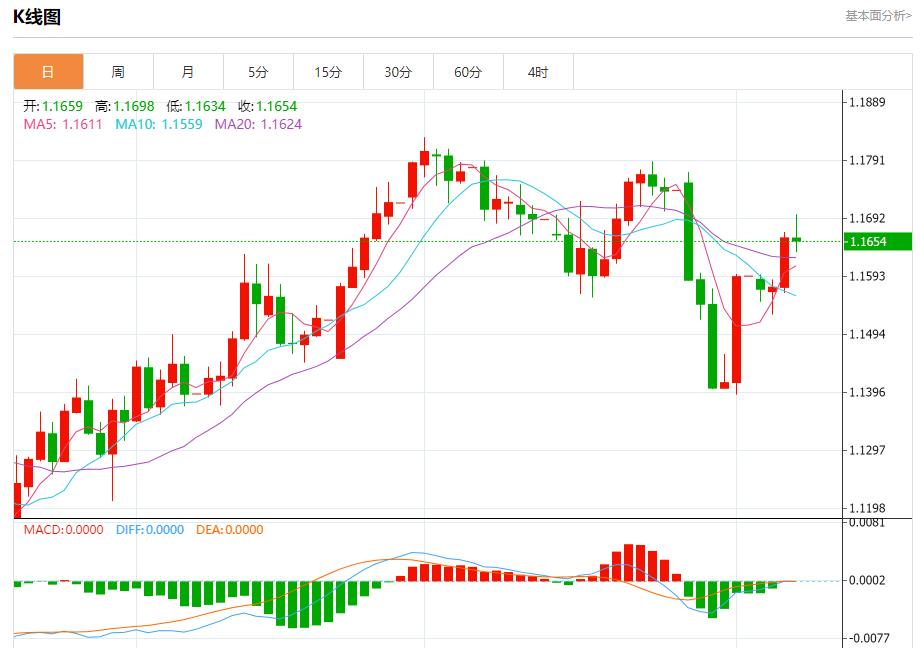Open the 月 (monthly) K-line view

coord(187,71)
